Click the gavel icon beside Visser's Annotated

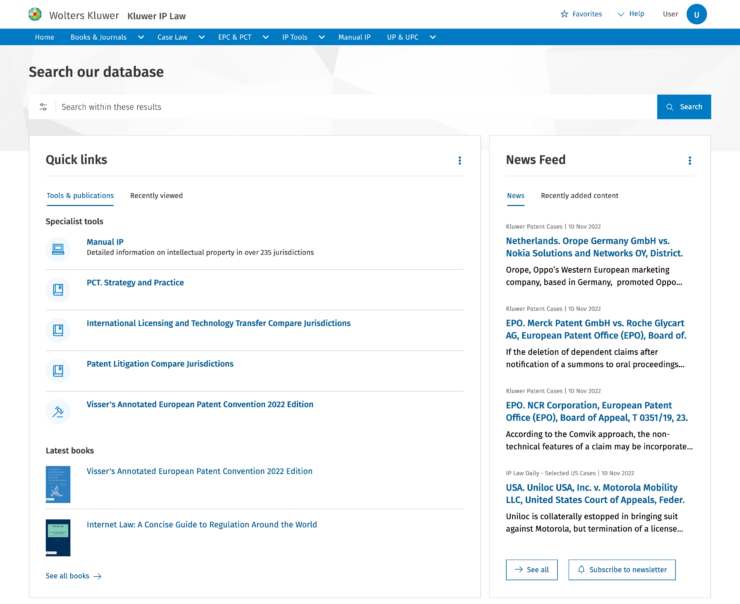(x=58, y=411)
